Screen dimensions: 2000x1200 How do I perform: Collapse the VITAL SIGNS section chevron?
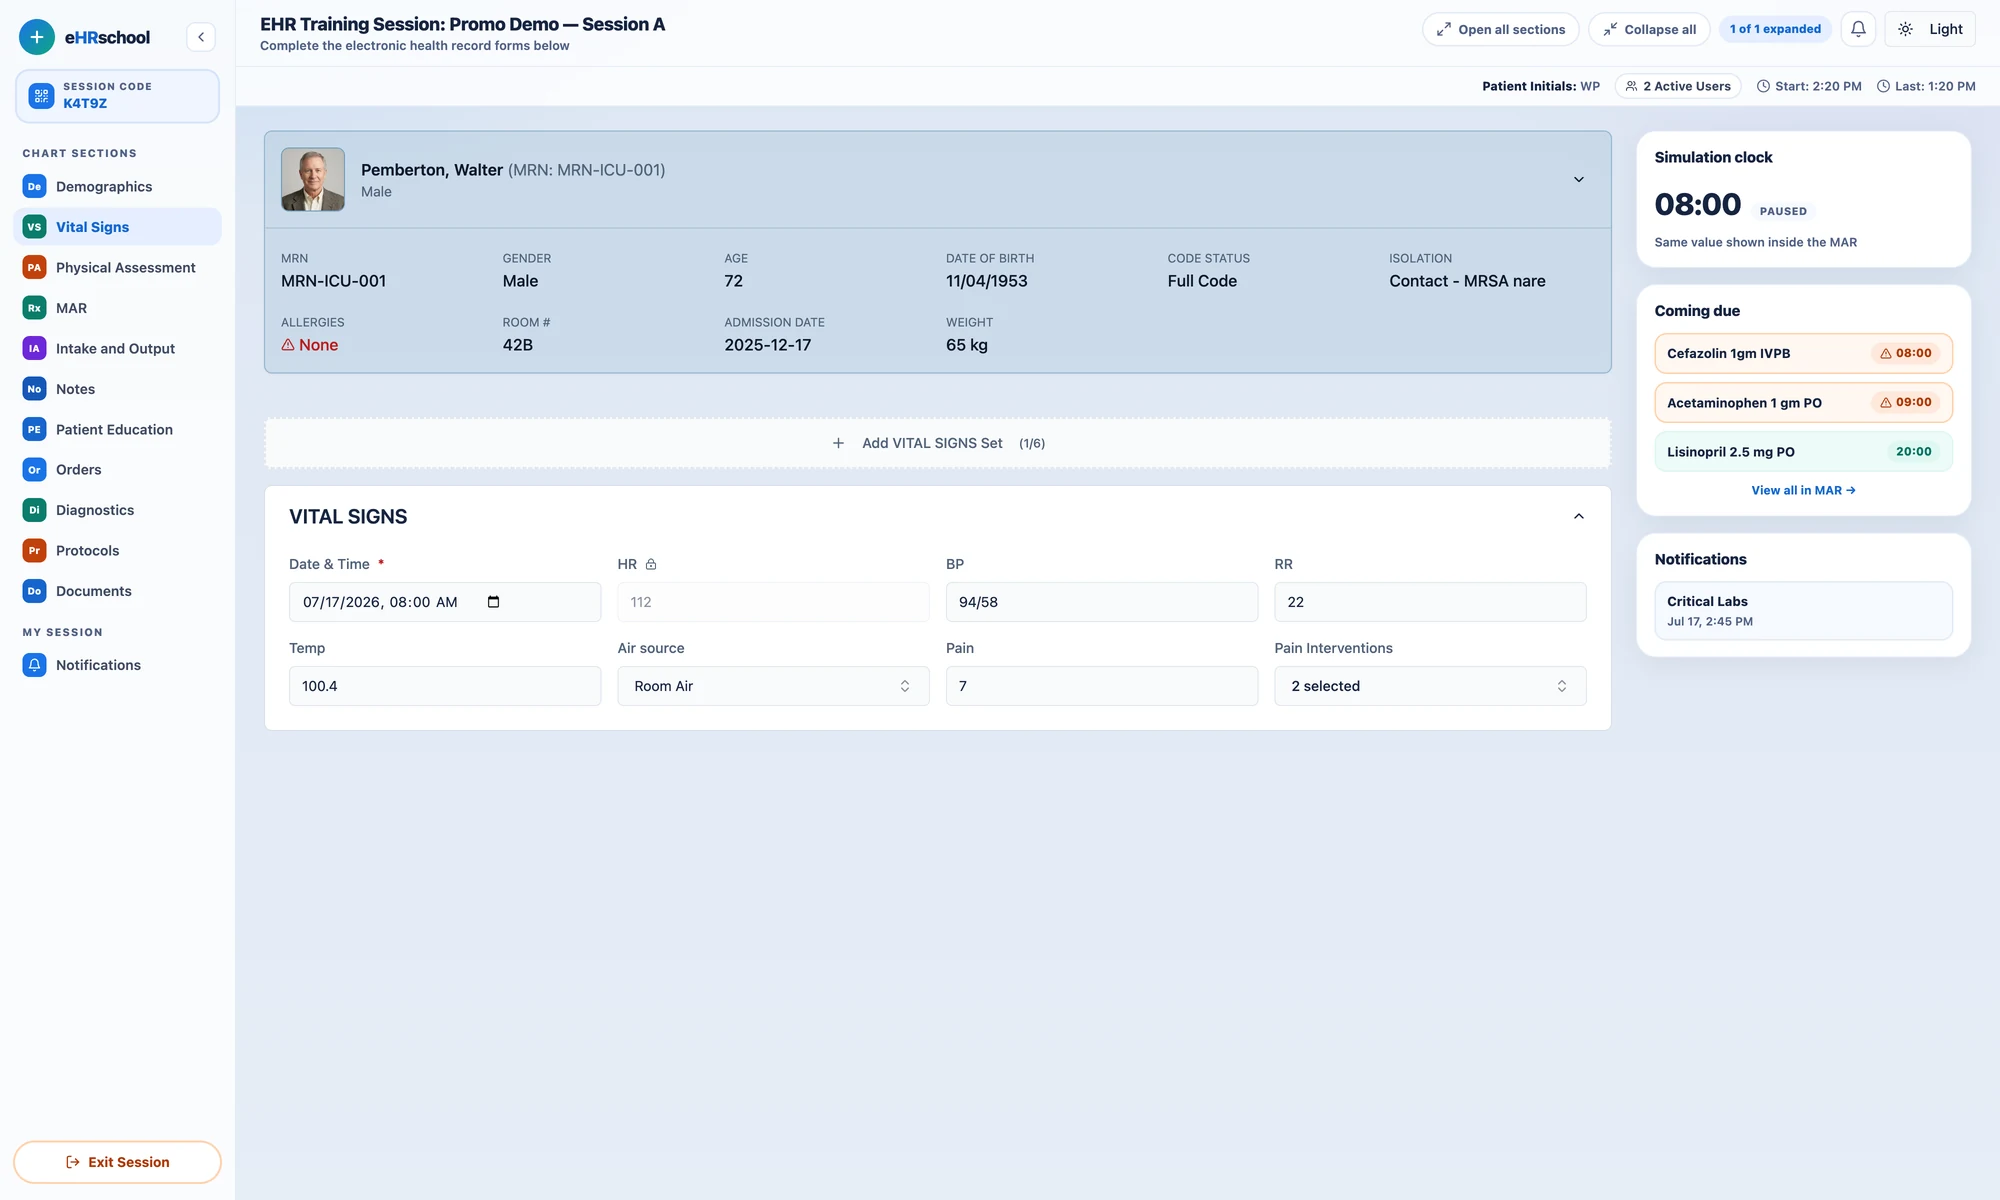[1579, 517]
